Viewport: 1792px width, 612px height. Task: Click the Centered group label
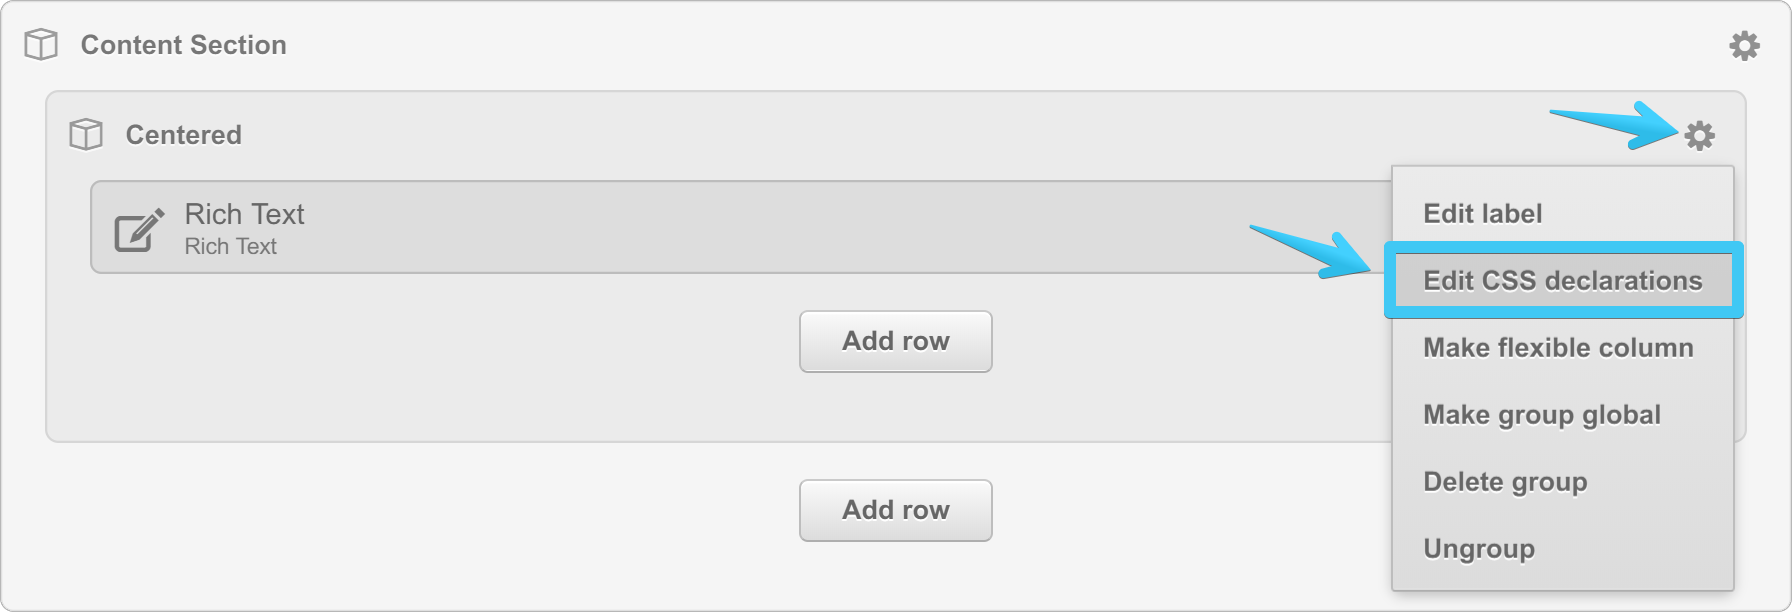(183, 135)
